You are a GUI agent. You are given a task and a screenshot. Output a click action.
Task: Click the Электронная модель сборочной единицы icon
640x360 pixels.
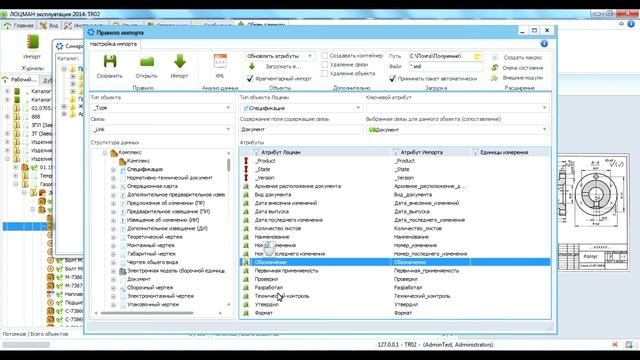(x=122, y=271)
